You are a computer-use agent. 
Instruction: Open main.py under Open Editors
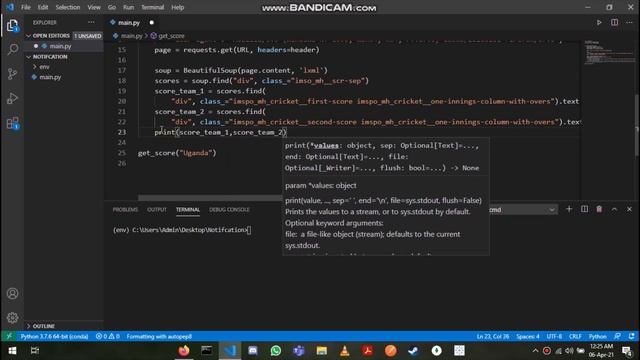[60, 46]
